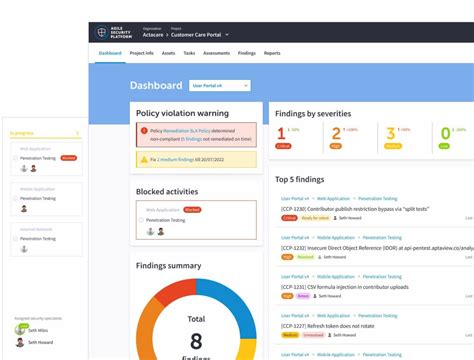474x360 pixels.
Task: Open the Web Application breadcrumb above CCP-1230
Action: tap(333, 199)
